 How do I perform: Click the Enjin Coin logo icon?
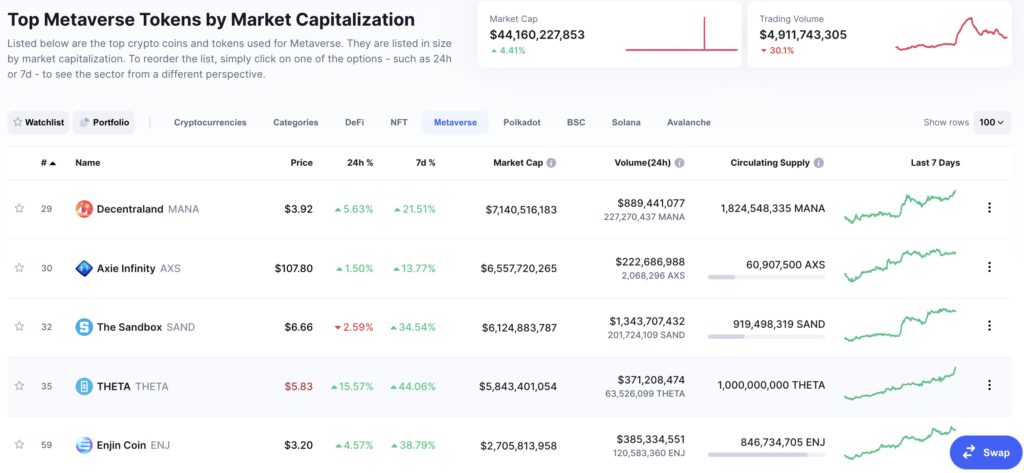84,445
